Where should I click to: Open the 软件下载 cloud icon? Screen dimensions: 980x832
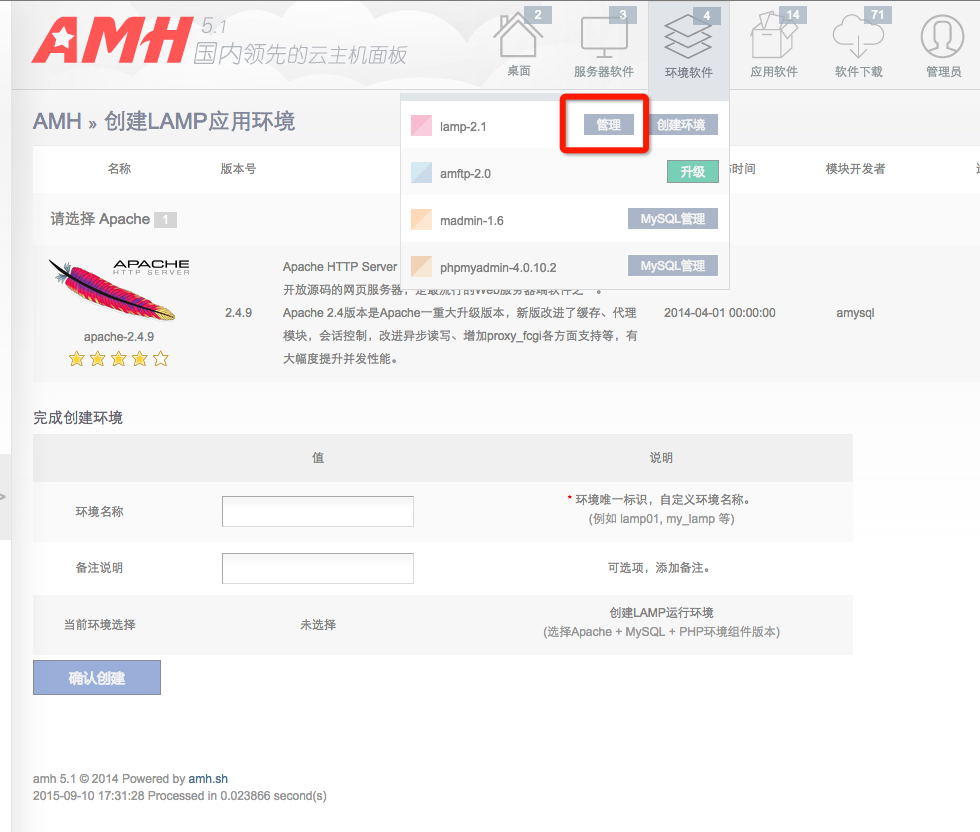(858, 38)
